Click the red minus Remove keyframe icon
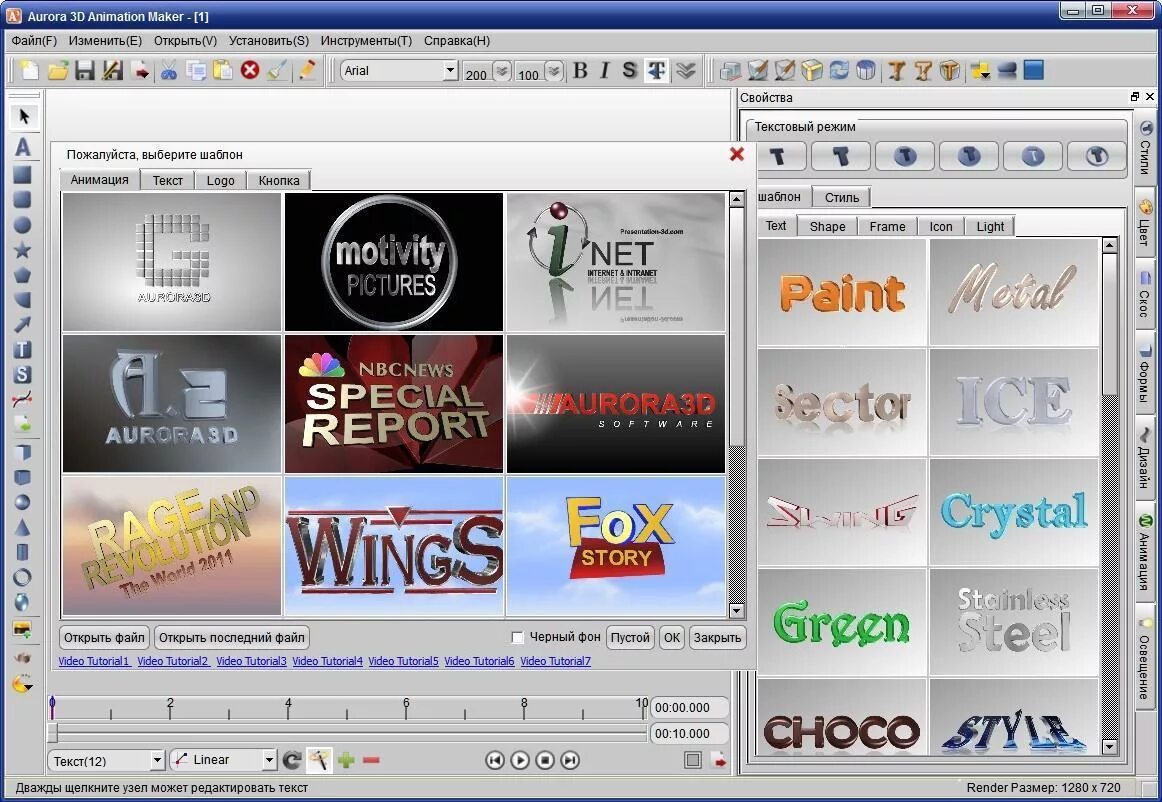The height and width of the screenshot is (802, 1162). (x=371, y=760)
